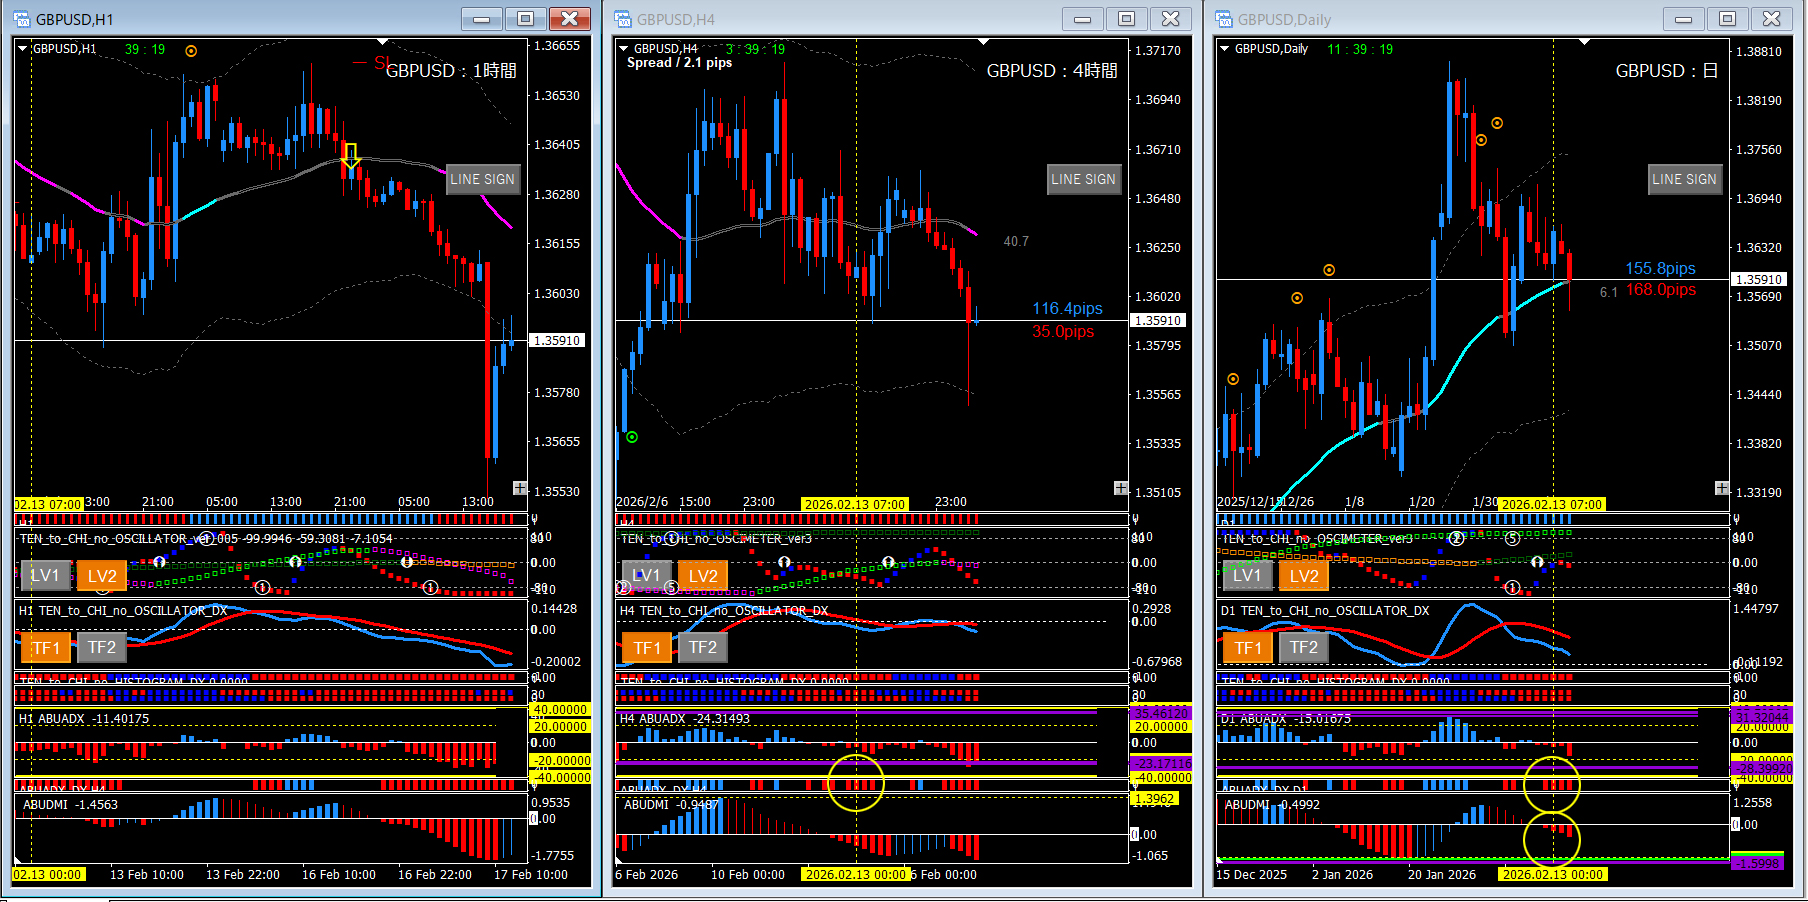
Task: Toggle LV1 in the Daily chart
Action: point(1247,575)
